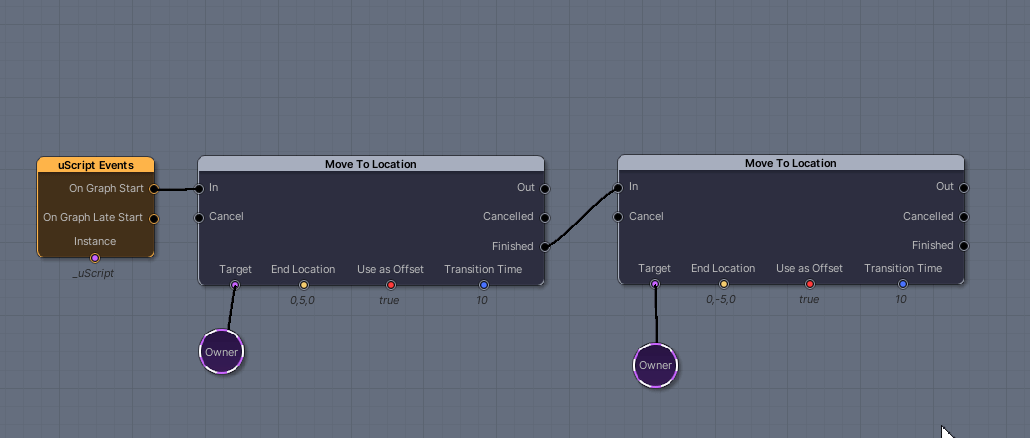Click the On Graph Start output socket
The image size is (1030, 438).
153,188
